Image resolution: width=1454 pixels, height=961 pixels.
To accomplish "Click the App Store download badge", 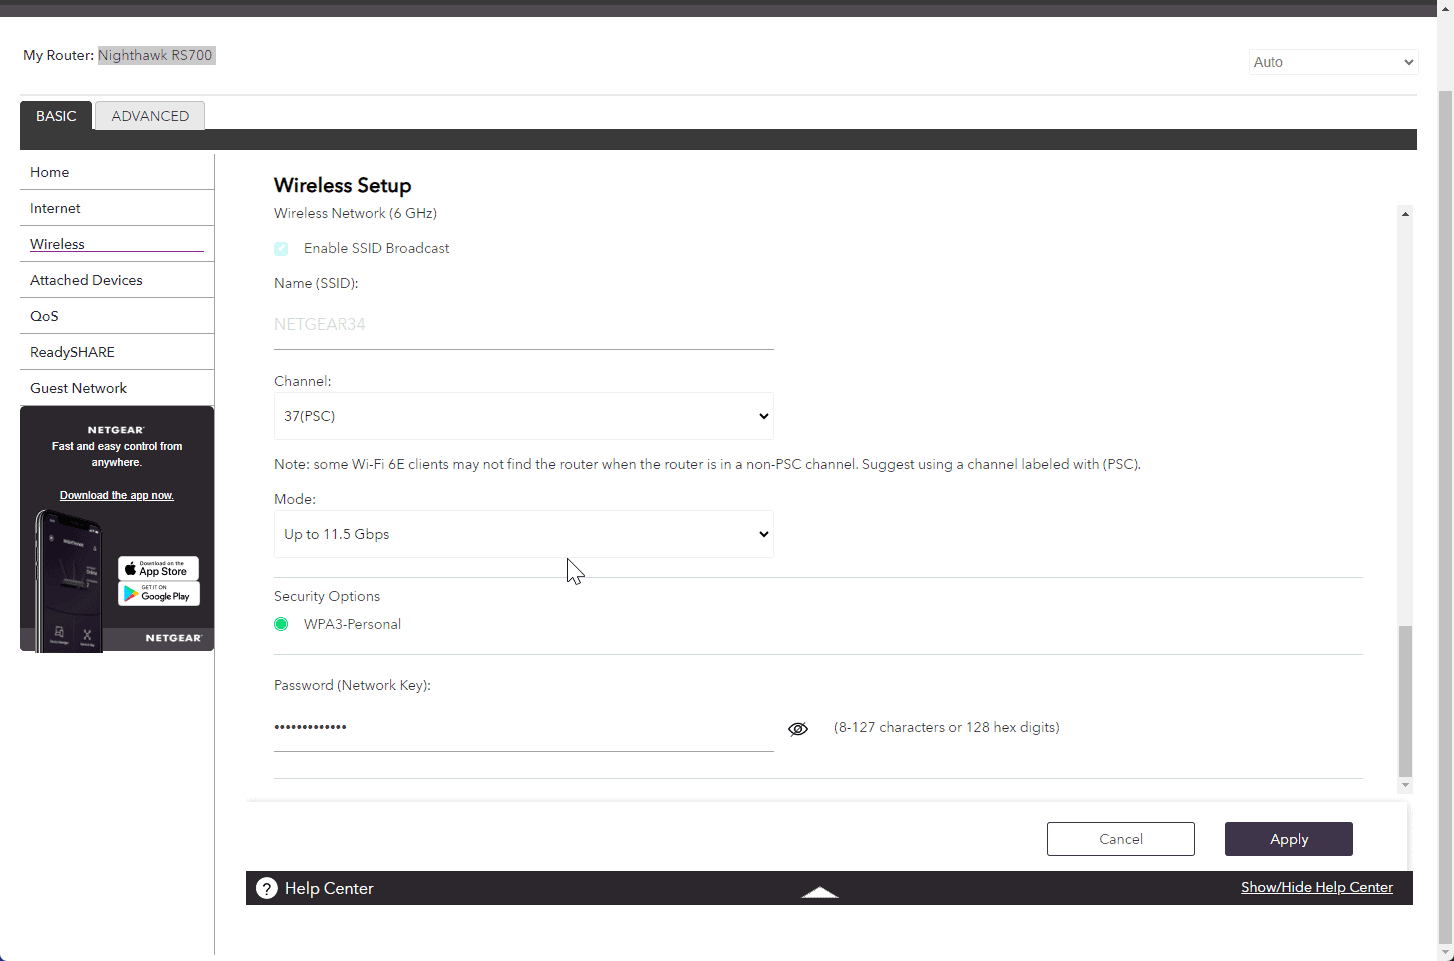I will click(x=158, y=569).
